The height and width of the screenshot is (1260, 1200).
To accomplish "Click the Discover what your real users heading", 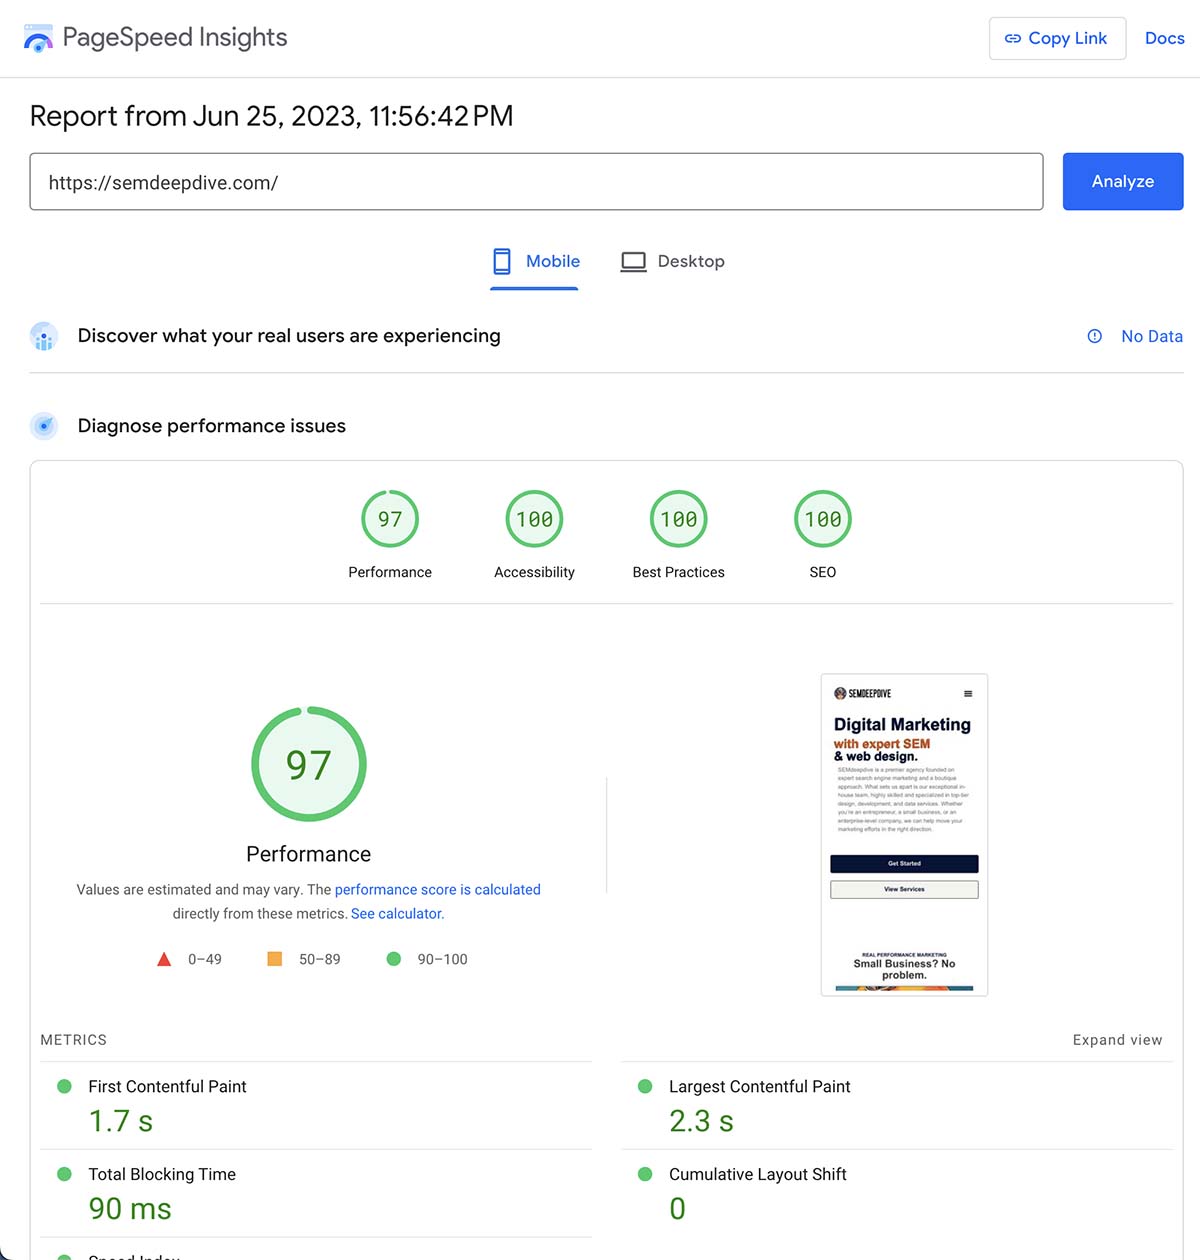I will (x=289, y=336).
